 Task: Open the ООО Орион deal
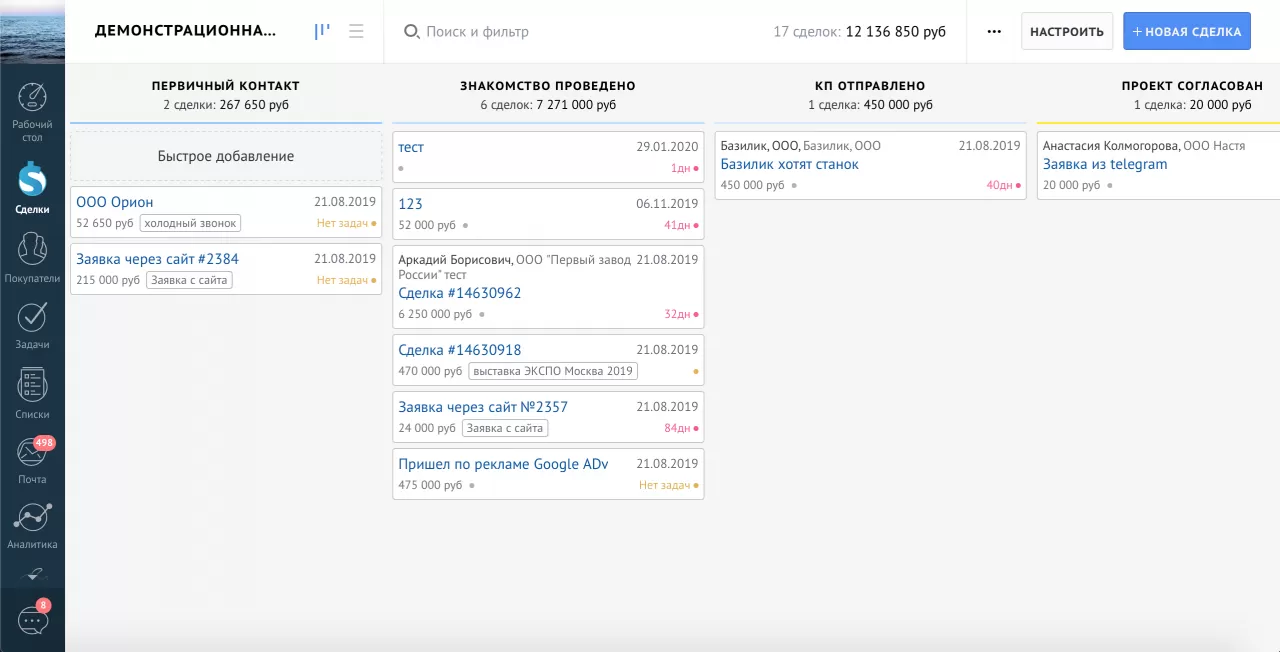115,202
